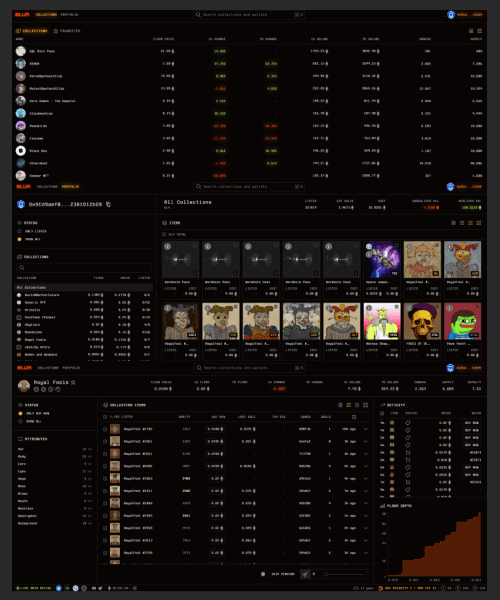This screenshot has width=500, height=600.
Task: Switch to compact list view icon in collections table
Action: point(471,31)
